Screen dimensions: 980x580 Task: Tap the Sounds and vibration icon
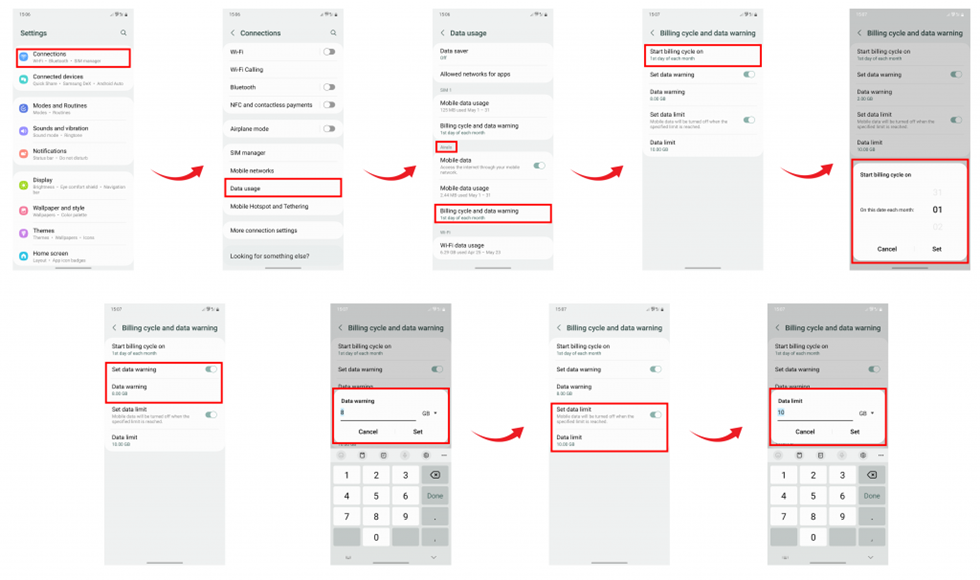(23, 131)
